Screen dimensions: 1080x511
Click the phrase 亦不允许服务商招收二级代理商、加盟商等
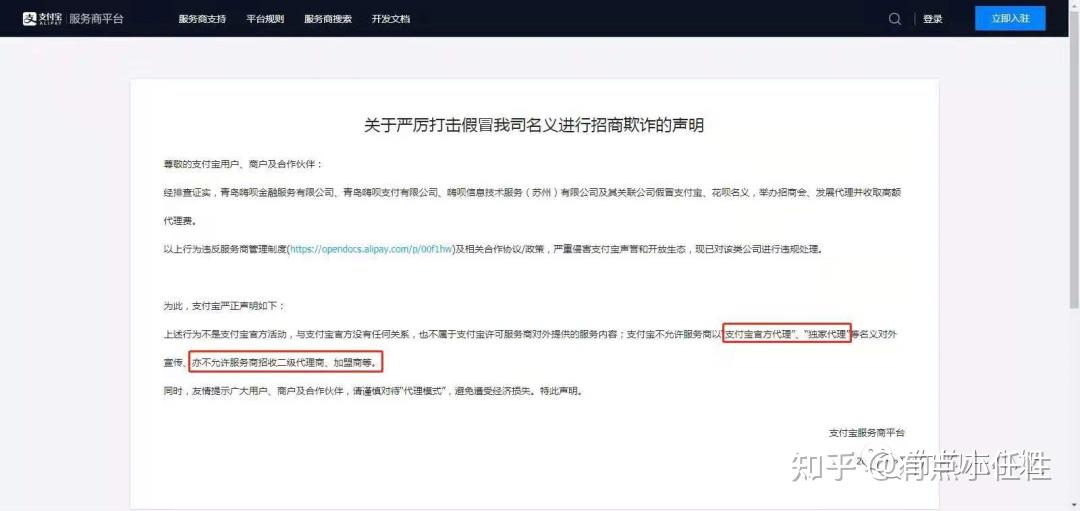285,362
